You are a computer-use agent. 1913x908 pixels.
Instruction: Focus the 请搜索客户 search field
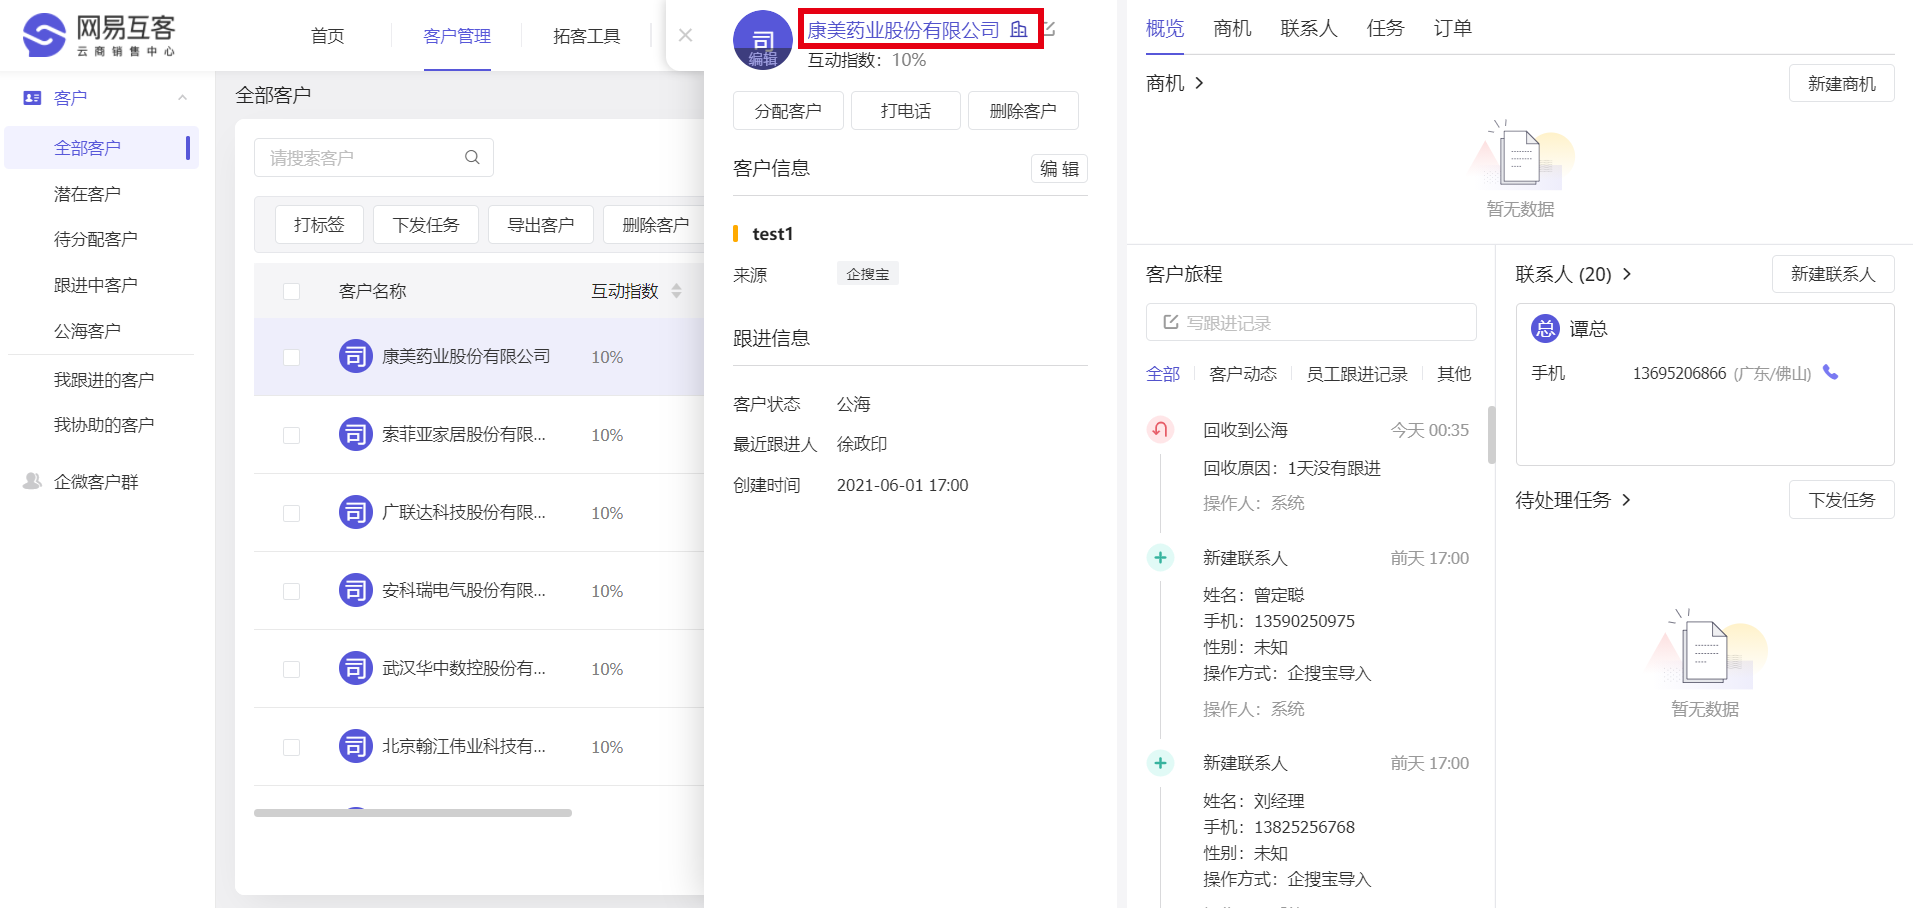(x=374, y=158)
